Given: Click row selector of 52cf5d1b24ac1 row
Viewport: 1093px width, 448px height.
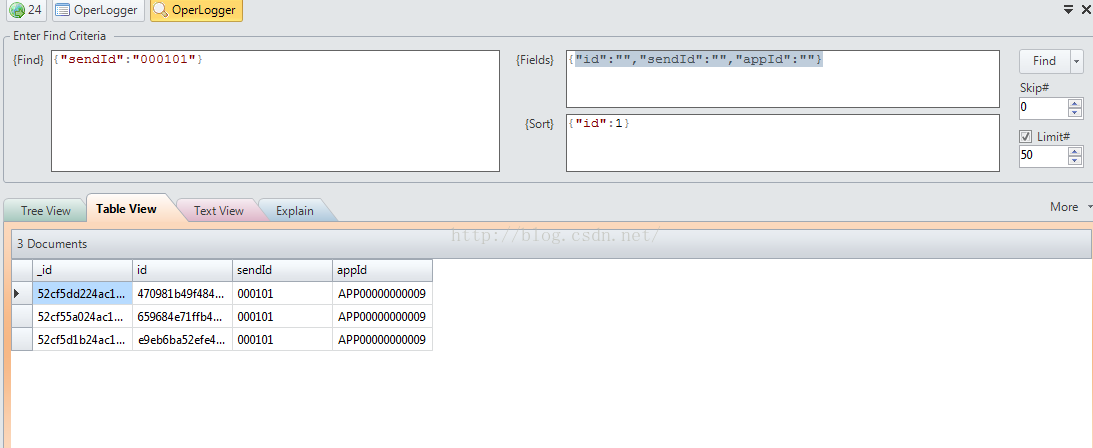Looking at the screenshot, I should tap(22, 339).
